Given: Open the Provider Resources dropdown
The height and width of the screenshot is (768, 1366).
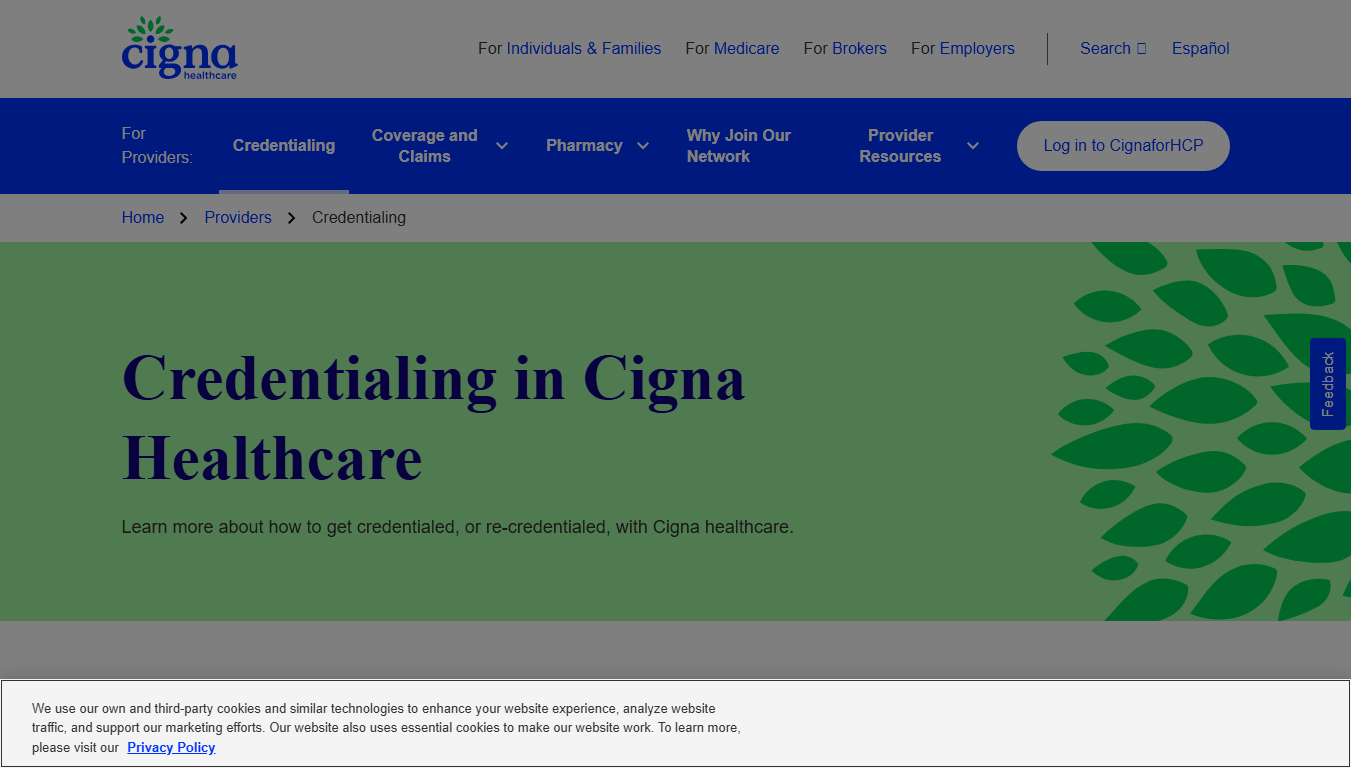Looking at the screenshot, I should 972,145.
